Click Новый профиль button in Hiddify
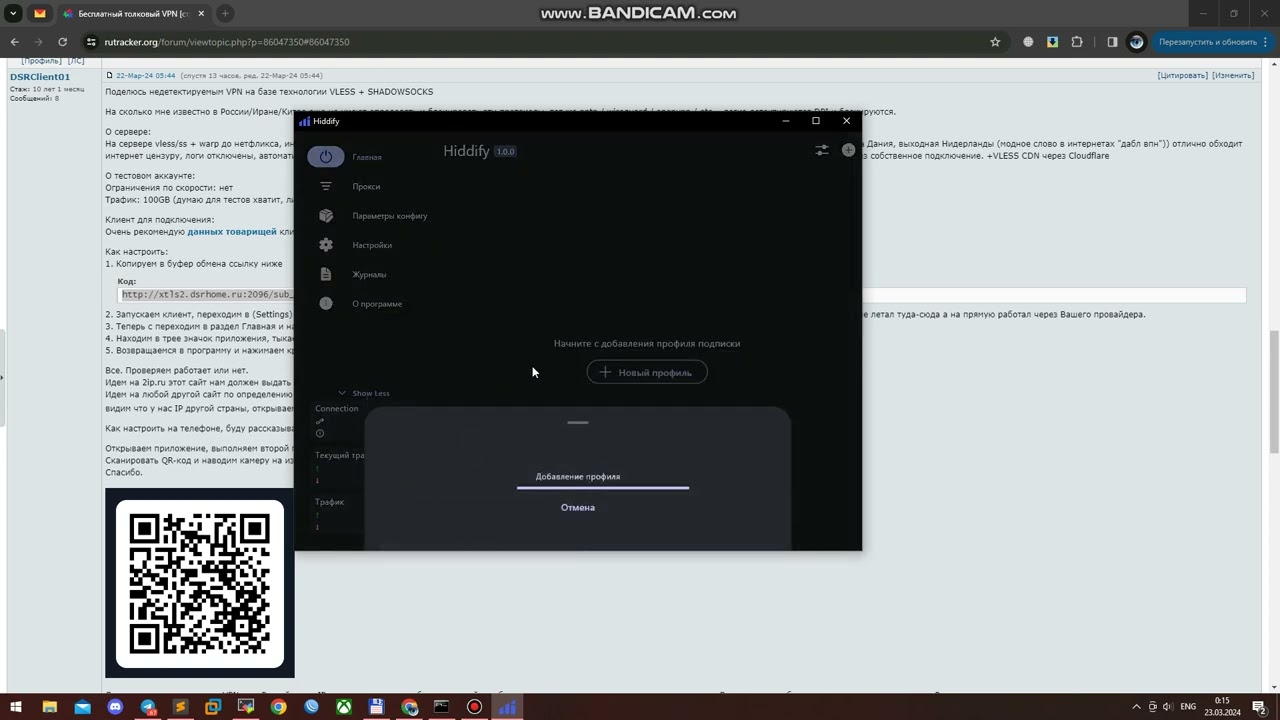 coord(647,372)
